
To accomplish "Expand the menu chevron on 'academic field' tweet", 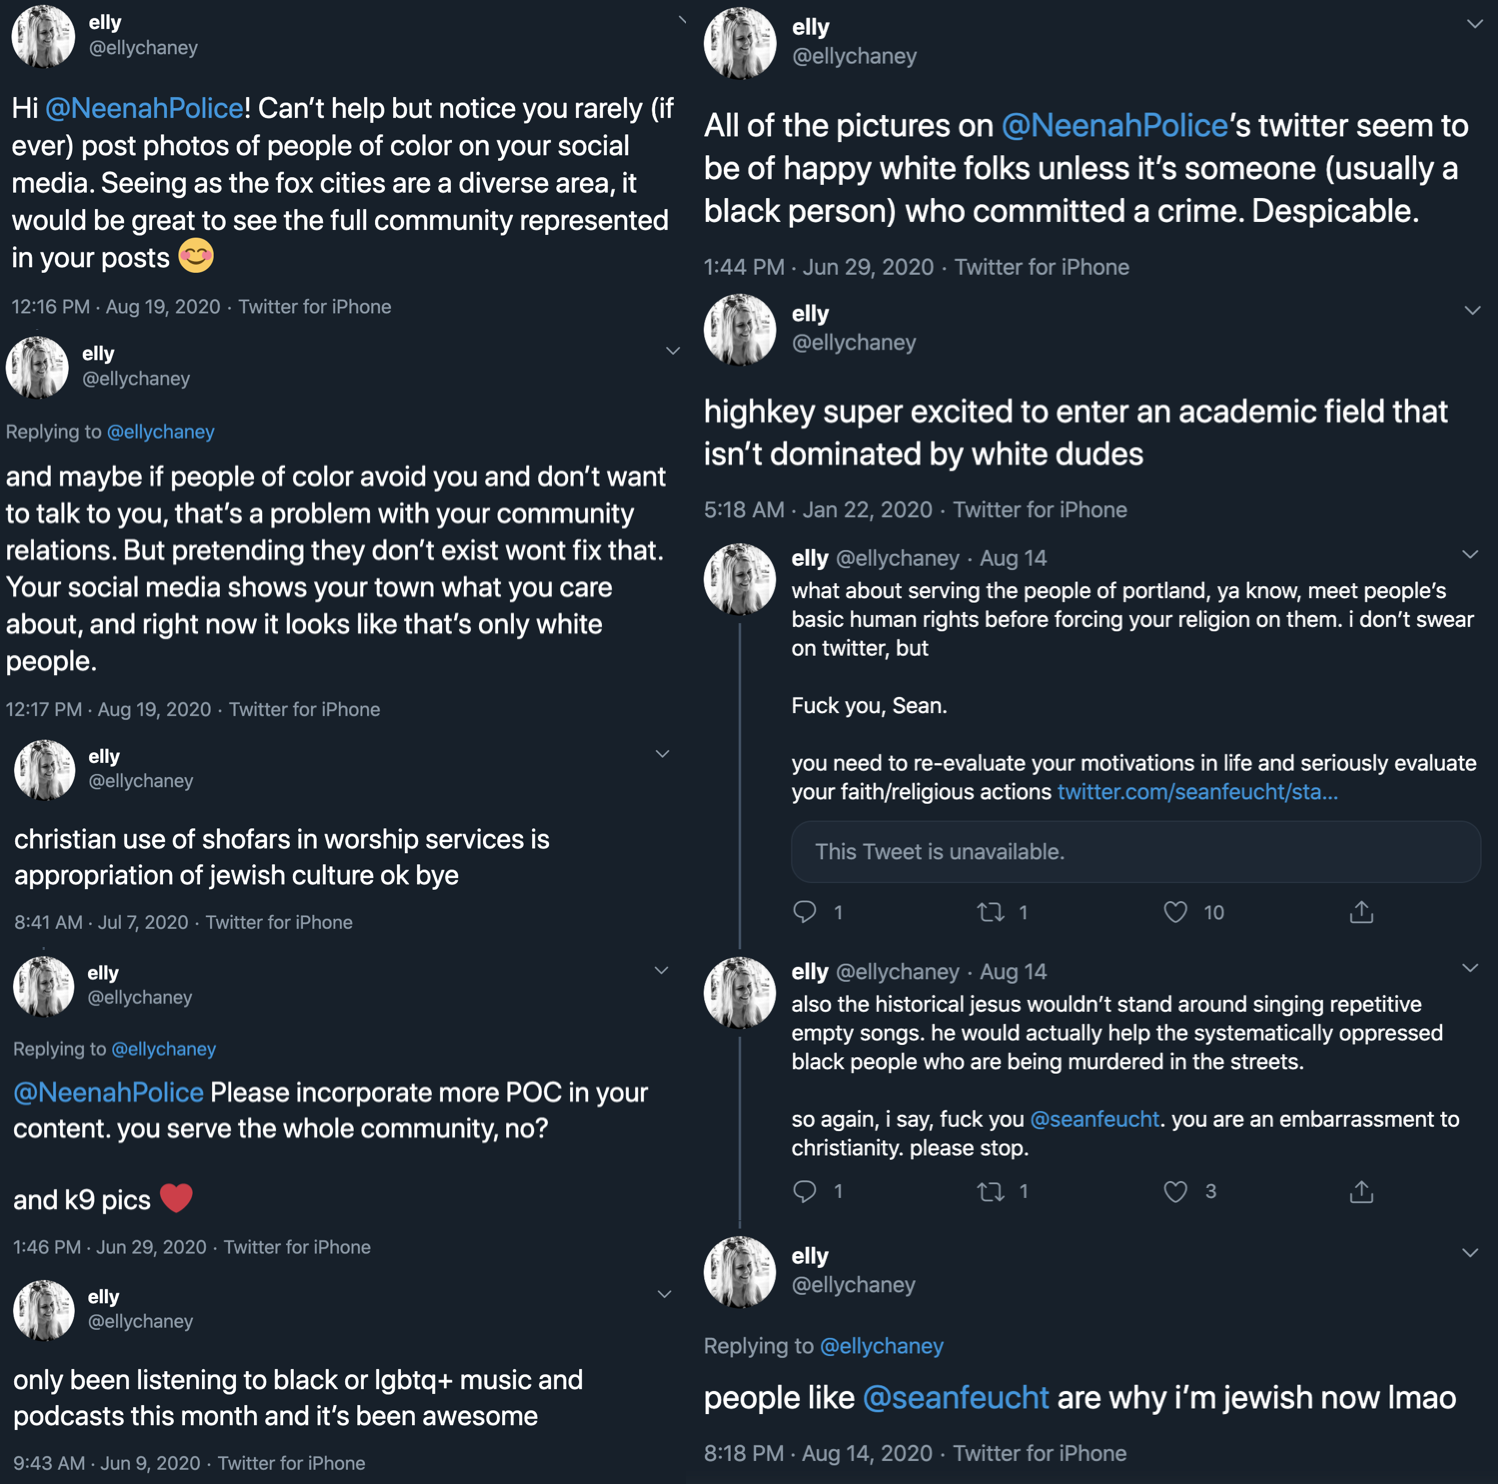I will [x=1472, y=311].
